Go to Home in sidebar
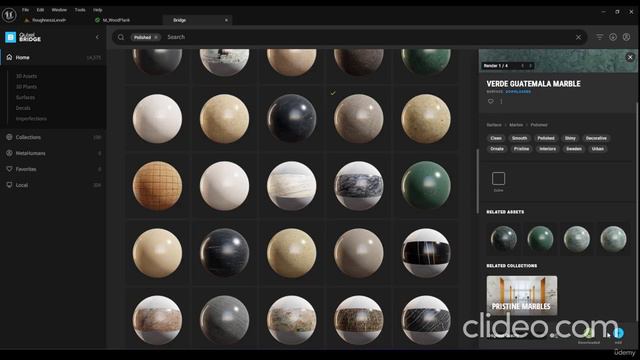Viewport: 640px width, 360px height. point(53,58)
